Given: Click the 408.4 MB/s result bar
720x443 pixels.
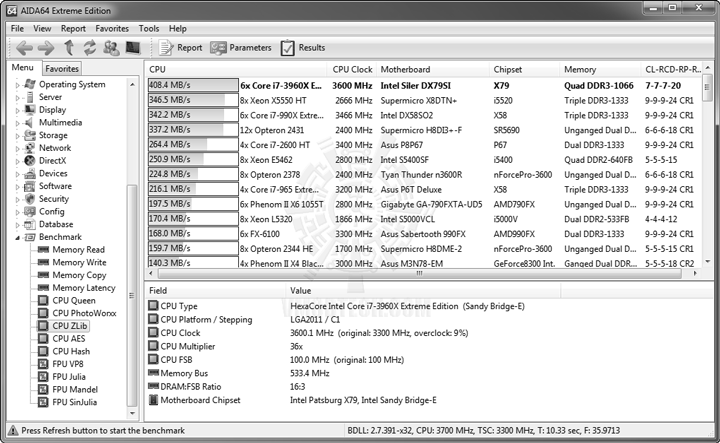Looking at the screenshot, I should pyautogui.click(x=193, y=85).
